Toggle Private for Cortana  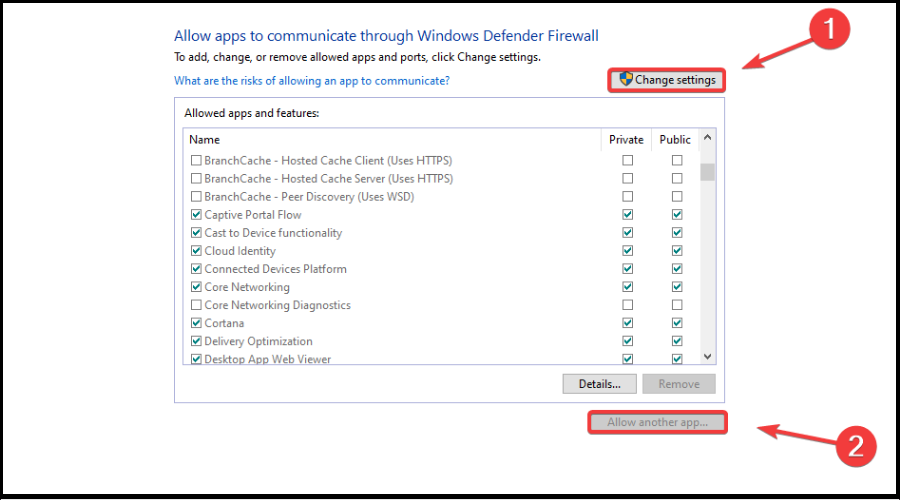click(x=627, y=323)
